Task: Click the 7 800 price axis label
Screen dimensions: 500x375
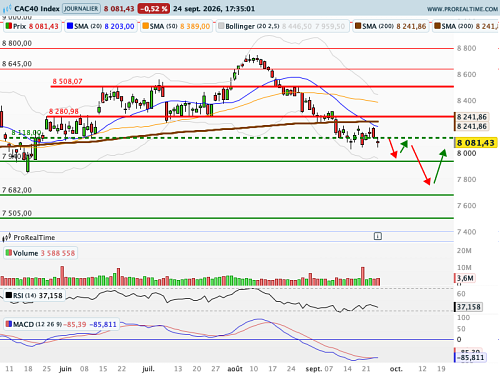Action: click(x=466, y=179)
